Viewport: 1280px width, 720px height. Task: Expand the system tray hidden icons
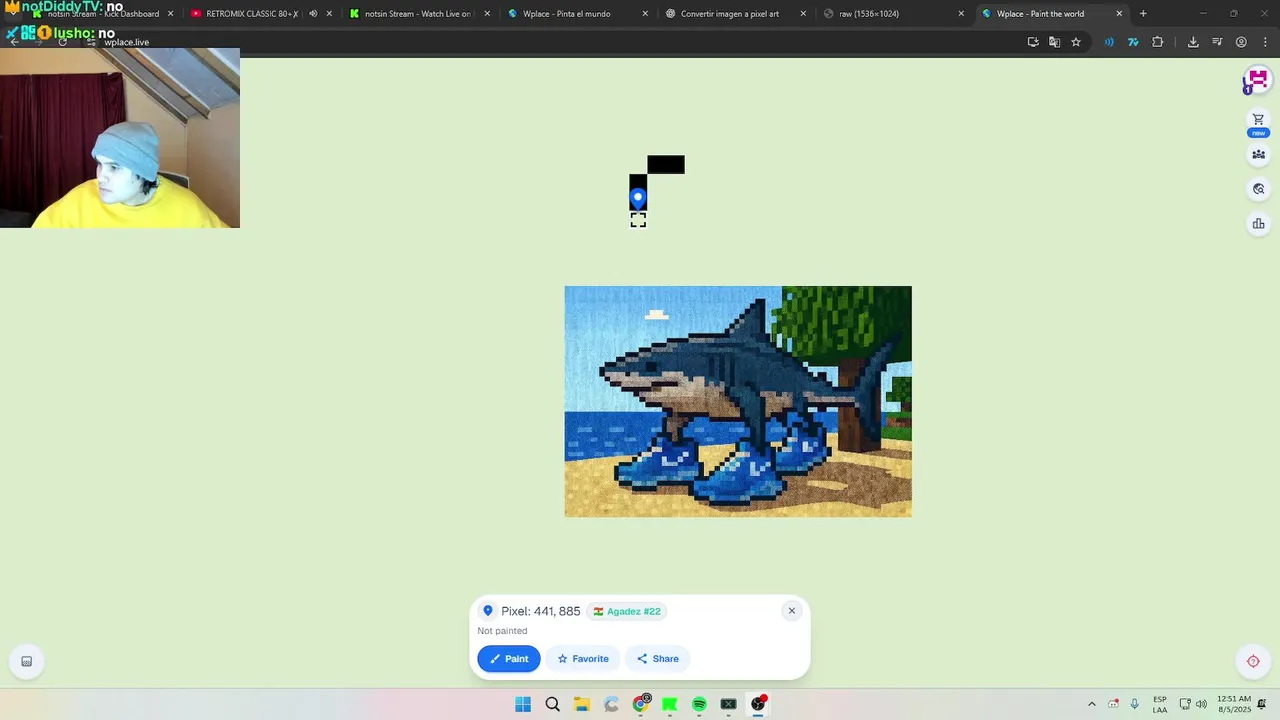coord(1091,704)
